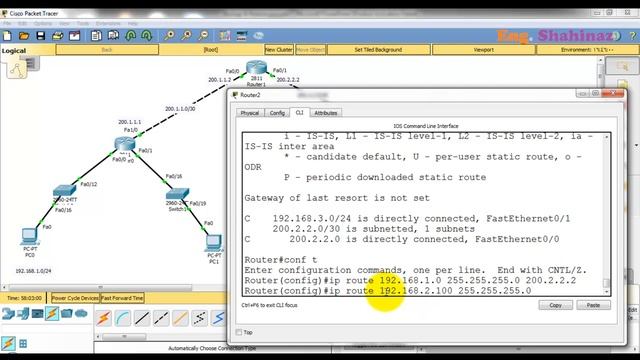Click the Undo arrow icon
The width and height of the screenshot is (640, 360).
coord(131,36)
